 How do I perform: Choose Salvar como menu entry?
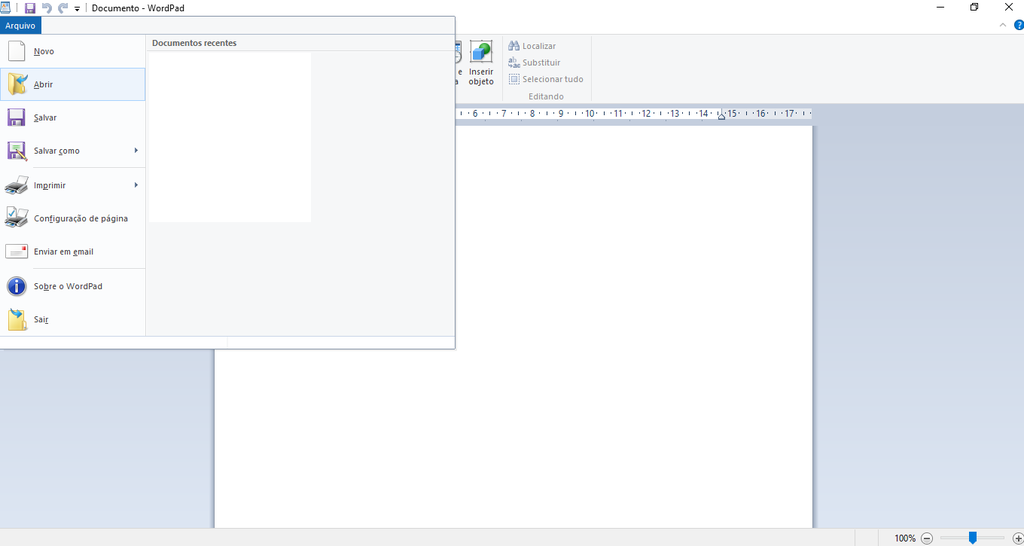click(72, 151)
